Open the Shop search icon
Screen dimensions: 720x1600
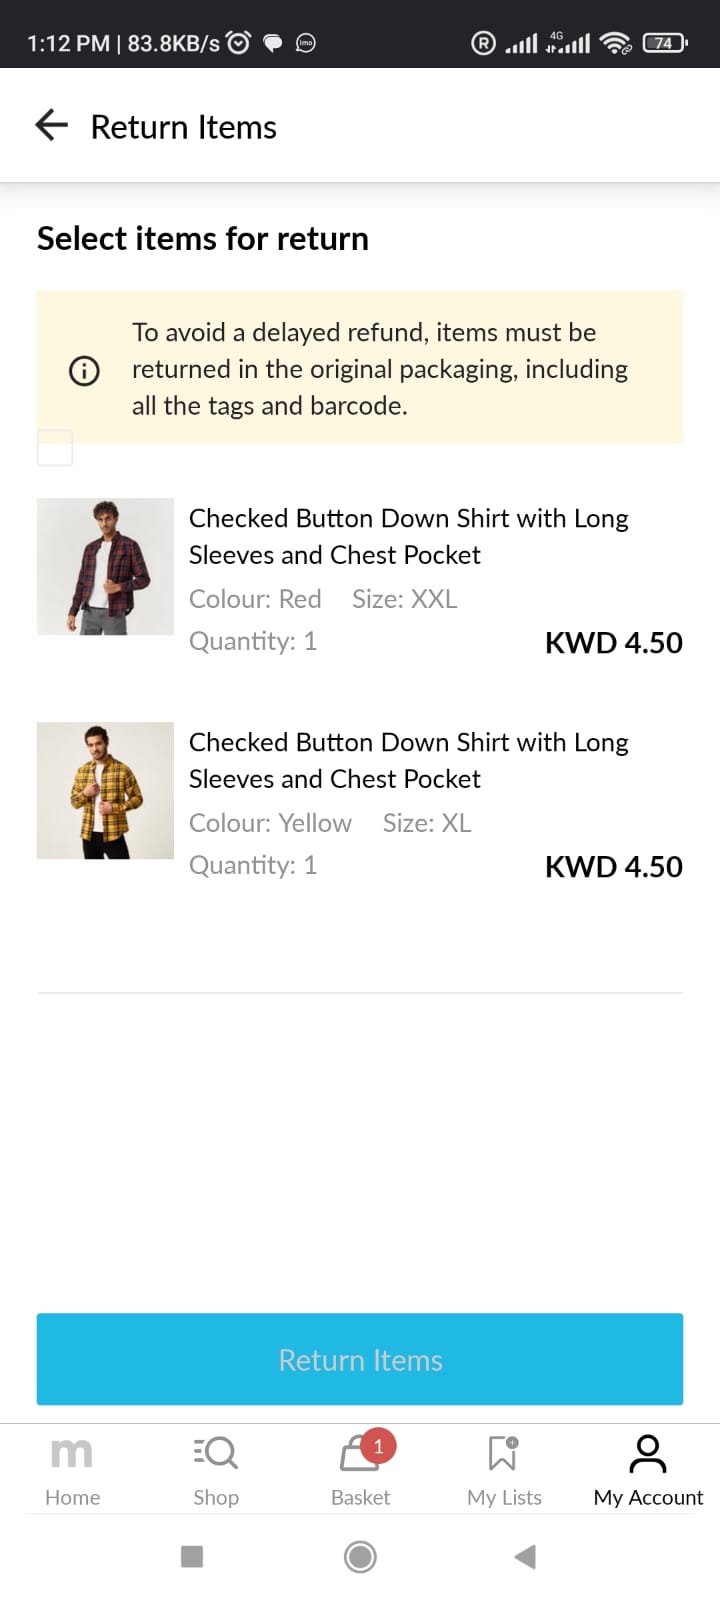216,1453
